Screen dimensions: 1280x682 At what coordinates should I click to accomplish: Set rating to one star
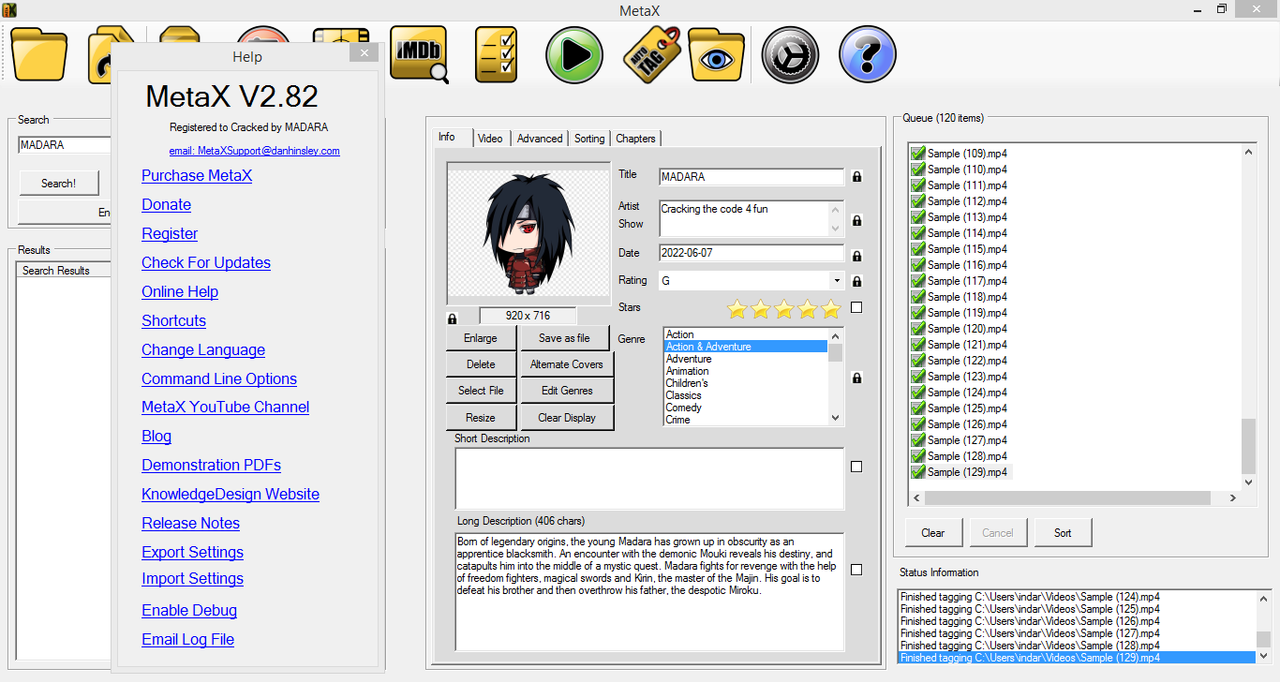(737, 308)
